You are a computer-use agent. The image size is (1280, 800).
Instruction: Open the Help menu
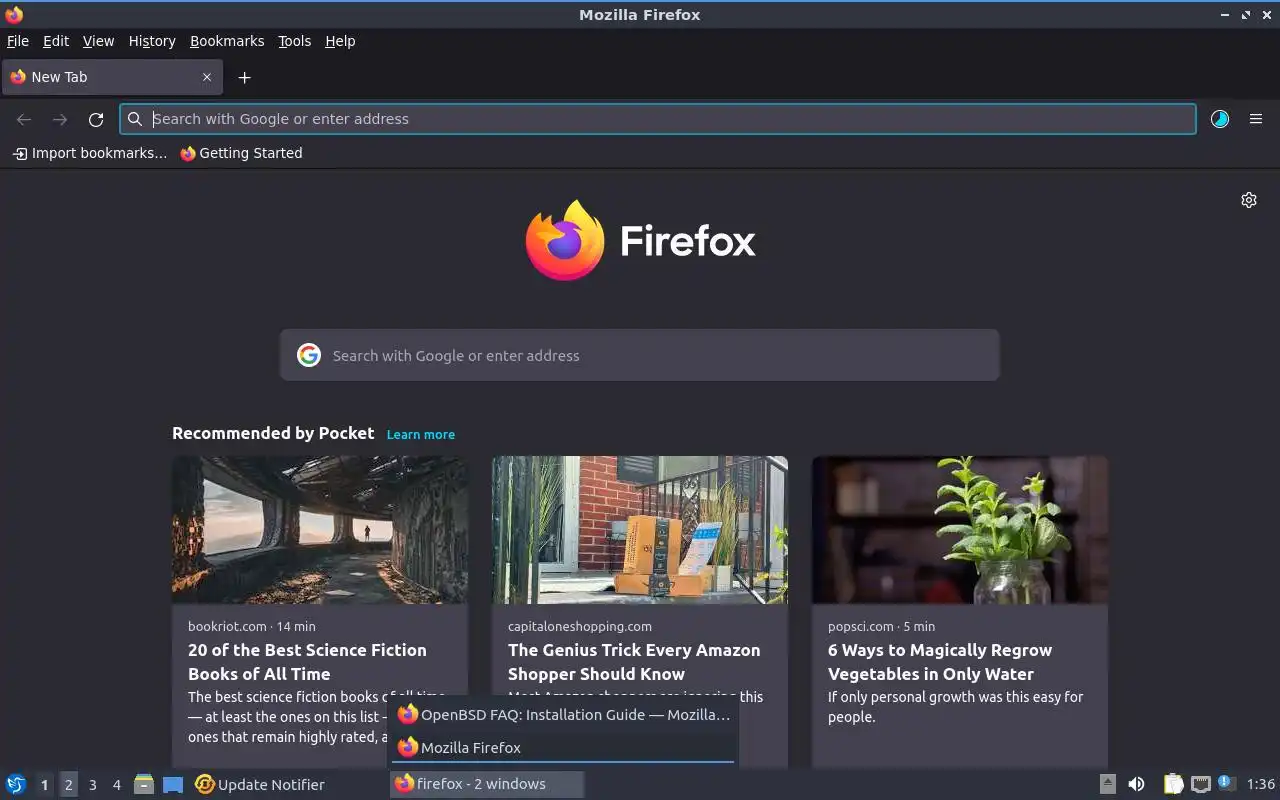(340, 41)
